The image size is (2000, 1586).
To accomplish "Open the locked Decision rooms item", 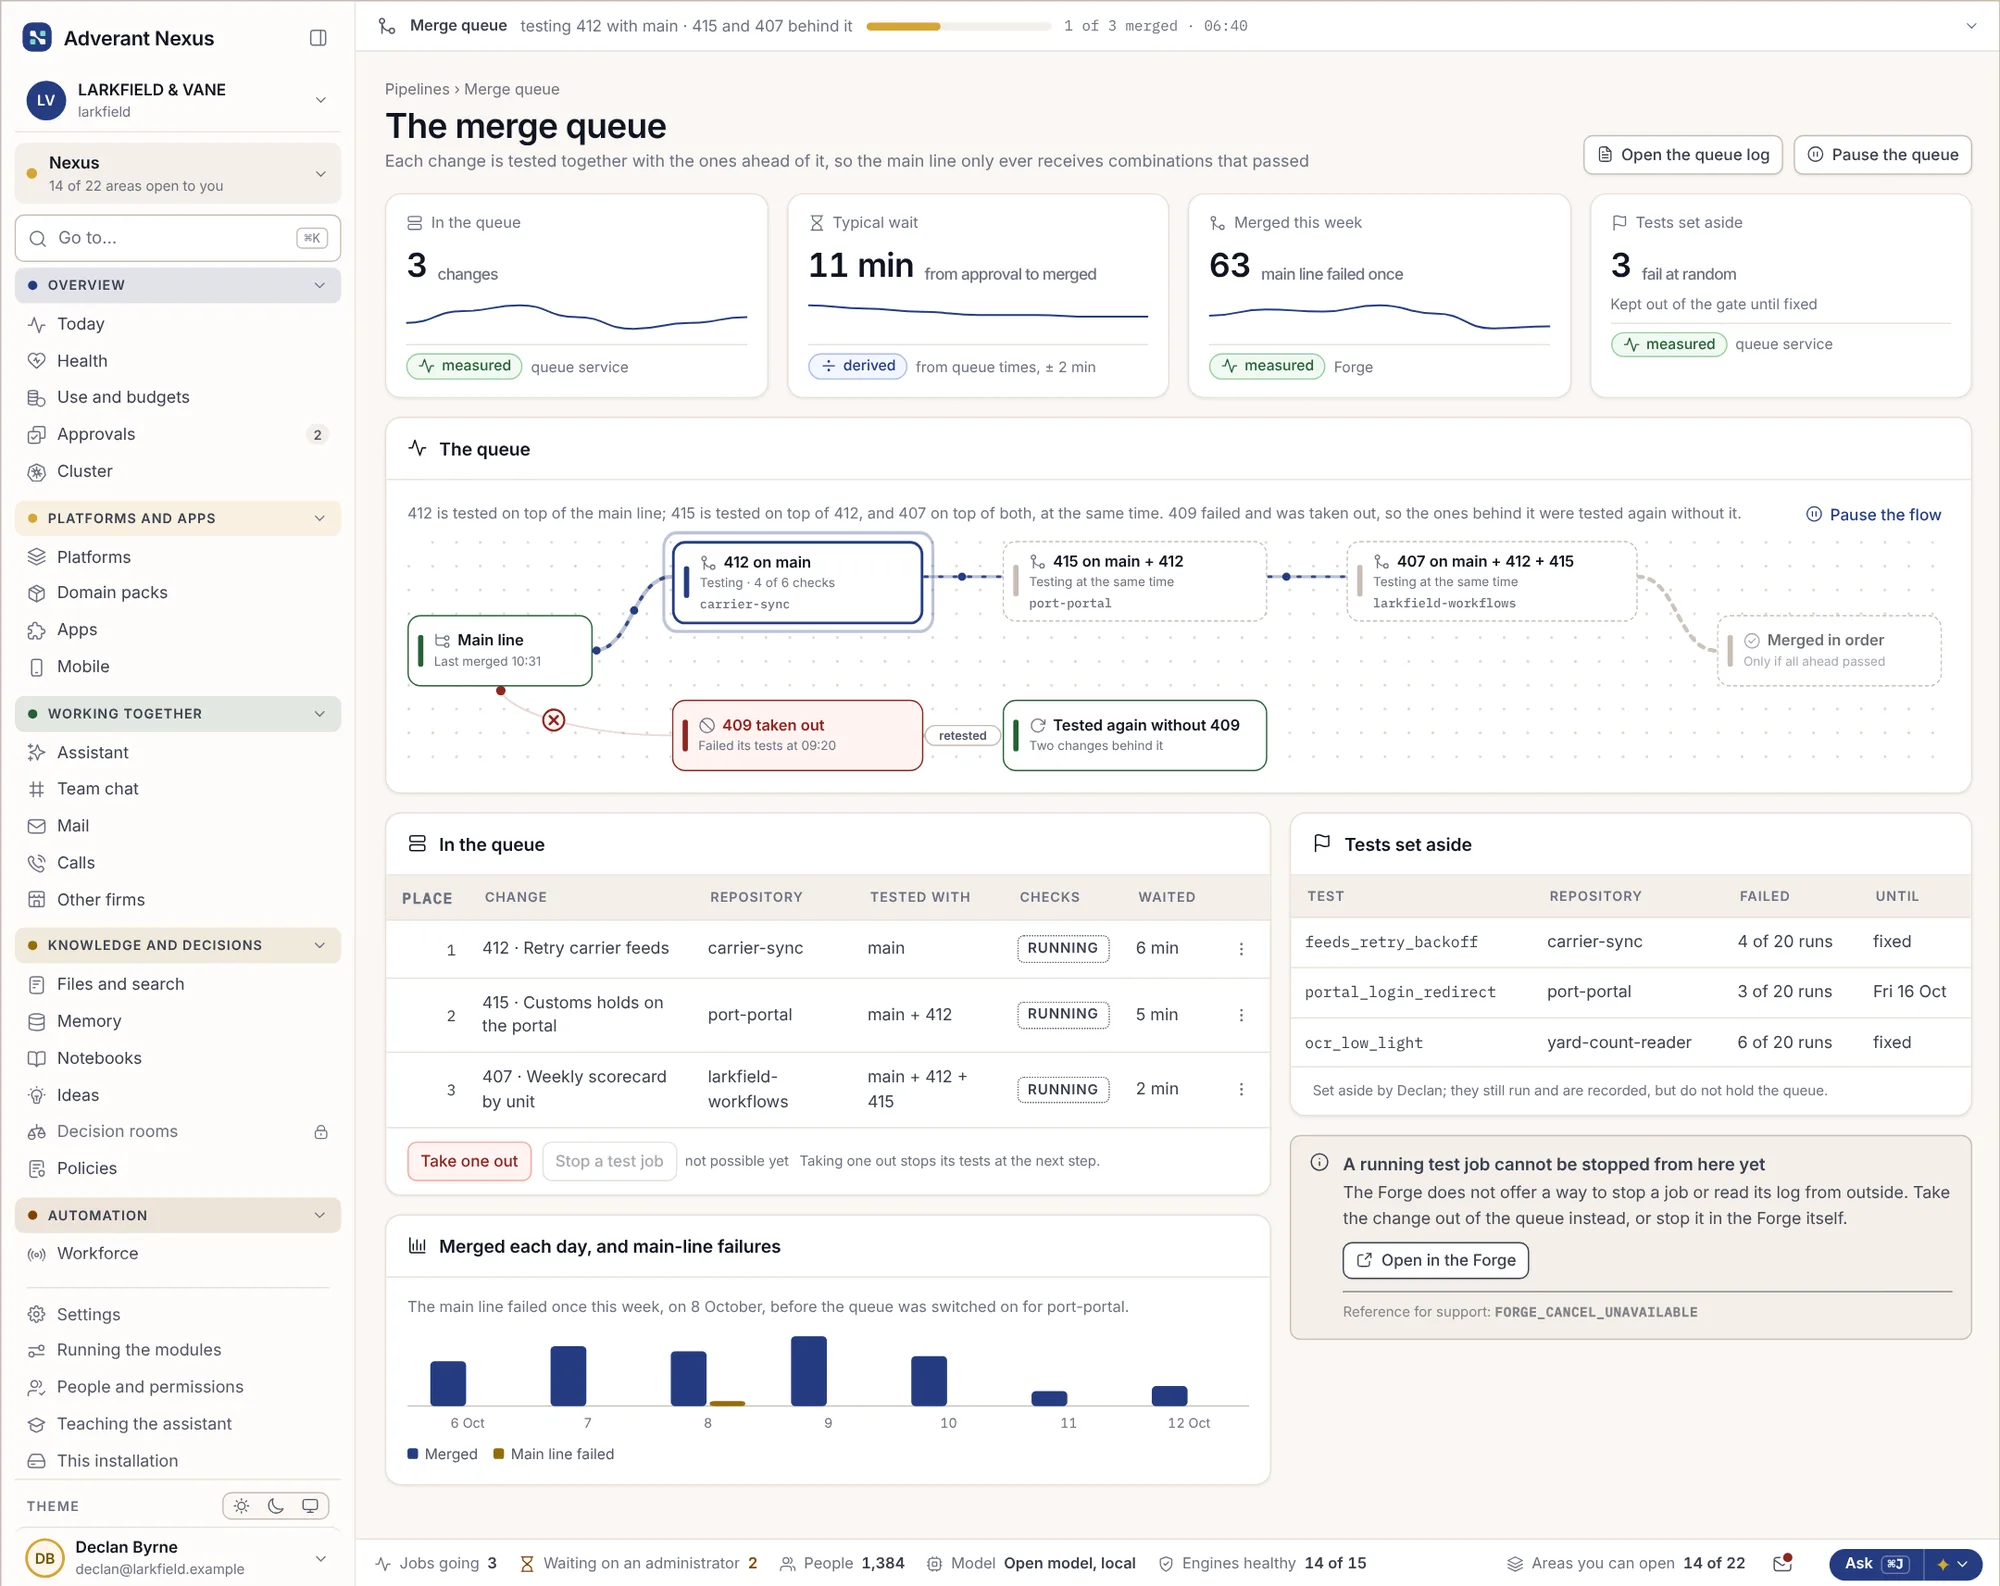I will pos(178,1132).
